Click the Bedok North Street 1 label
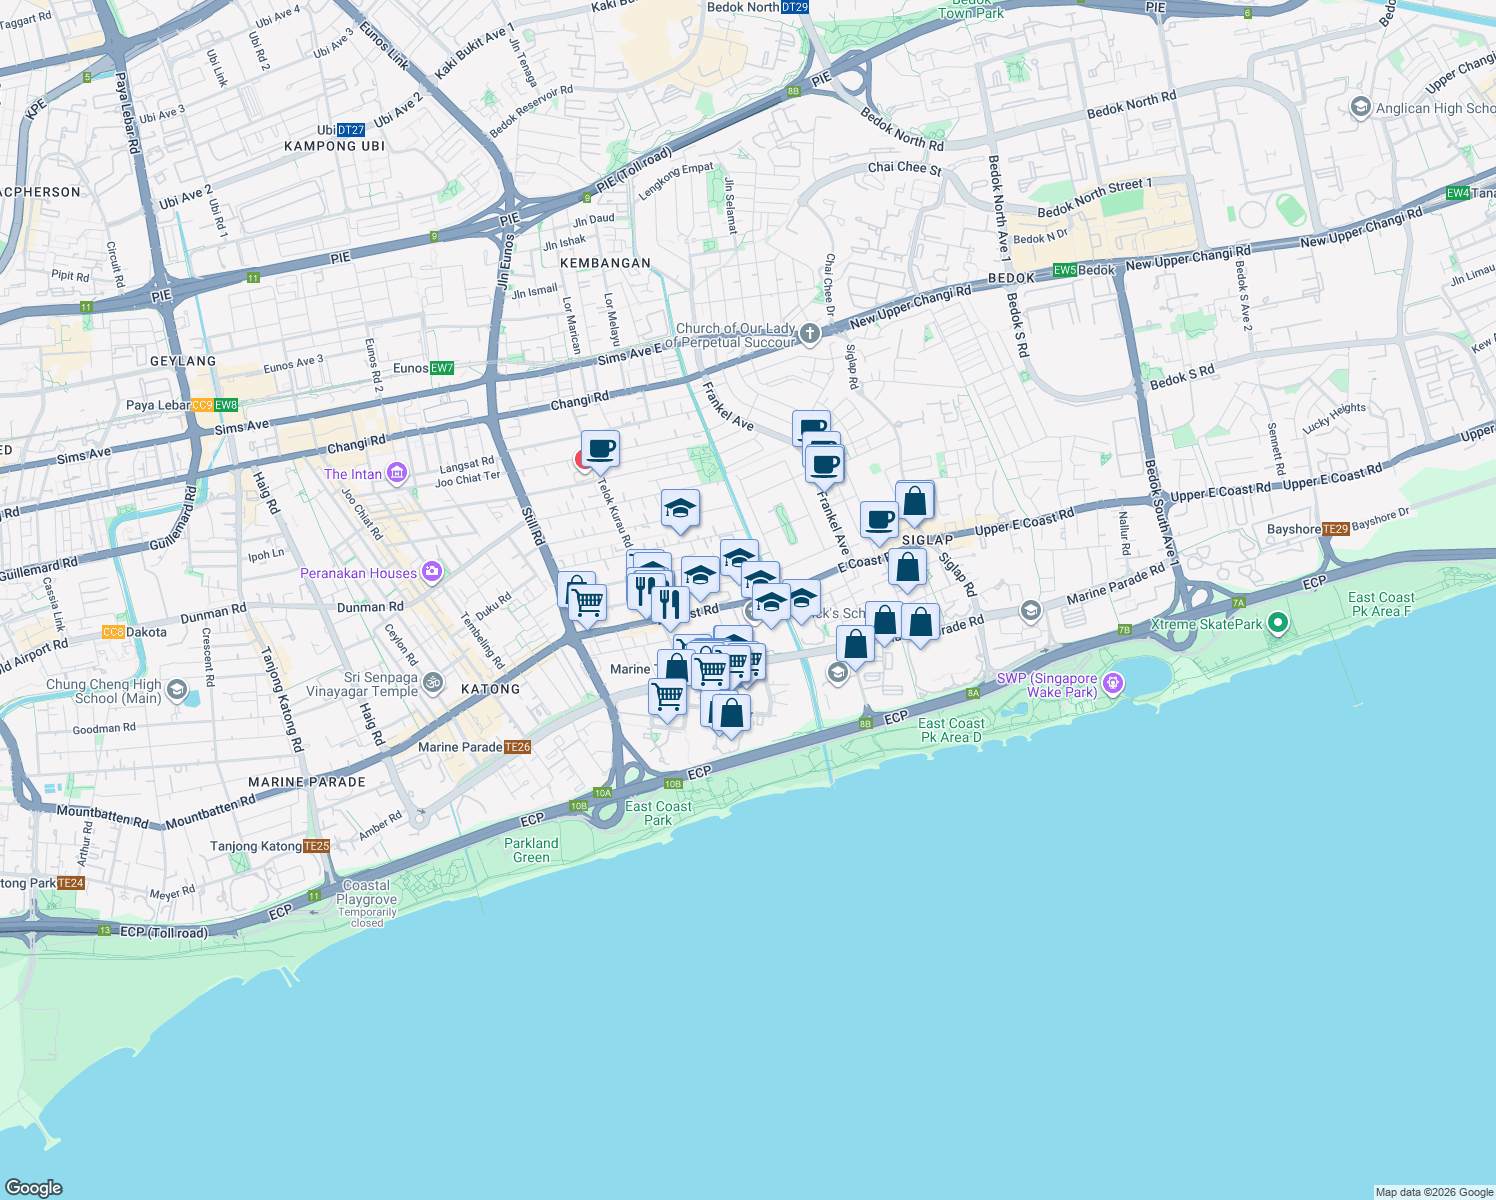Viewport: 1496px width, 1200px height. [x=1095, y=198]
